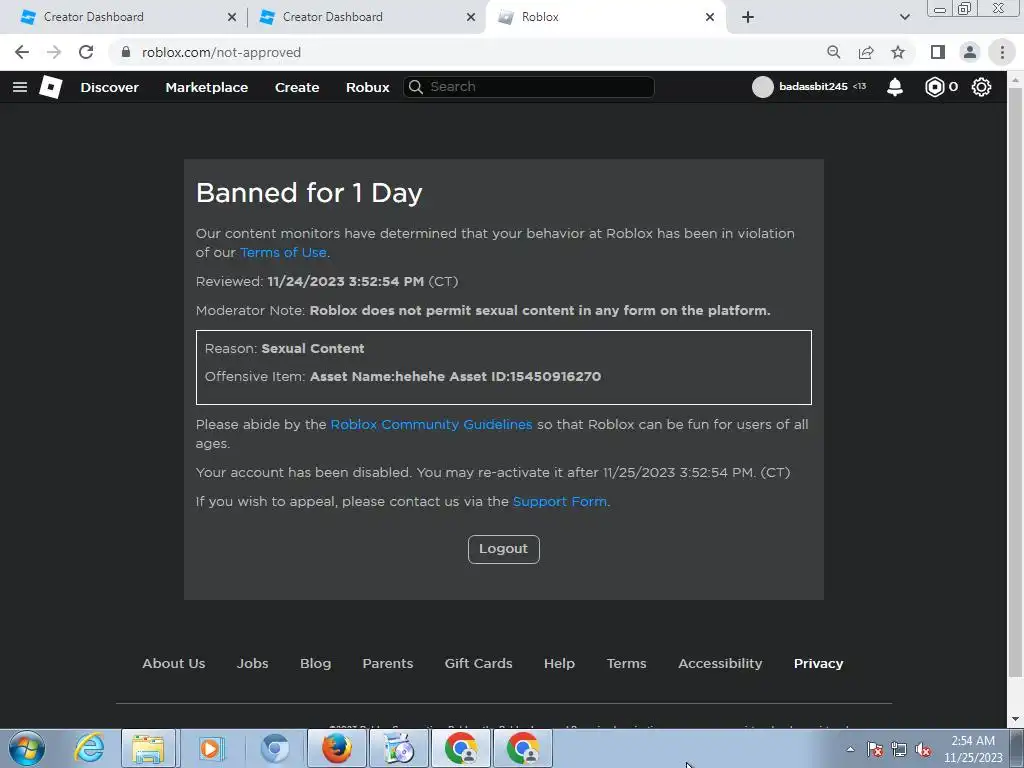Open the Privacy footer link
This screenshot has width=1024, height=768.
(x=818, y=664)
